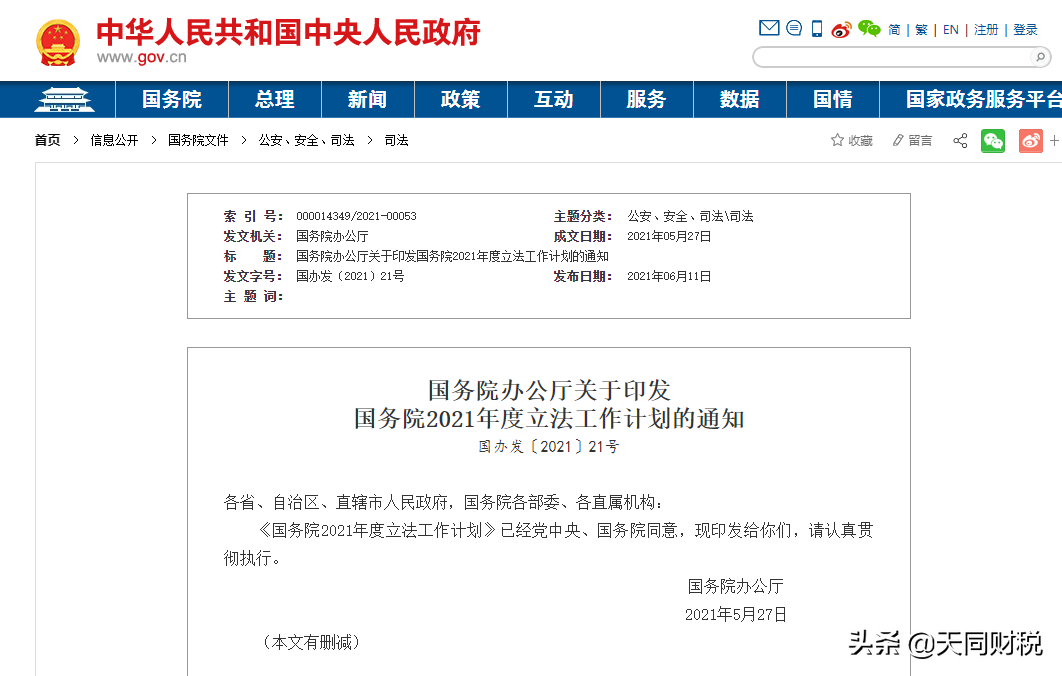
Task: Click the search magnifier icon
Action: pyautogui.click(x=1041, y=57)
